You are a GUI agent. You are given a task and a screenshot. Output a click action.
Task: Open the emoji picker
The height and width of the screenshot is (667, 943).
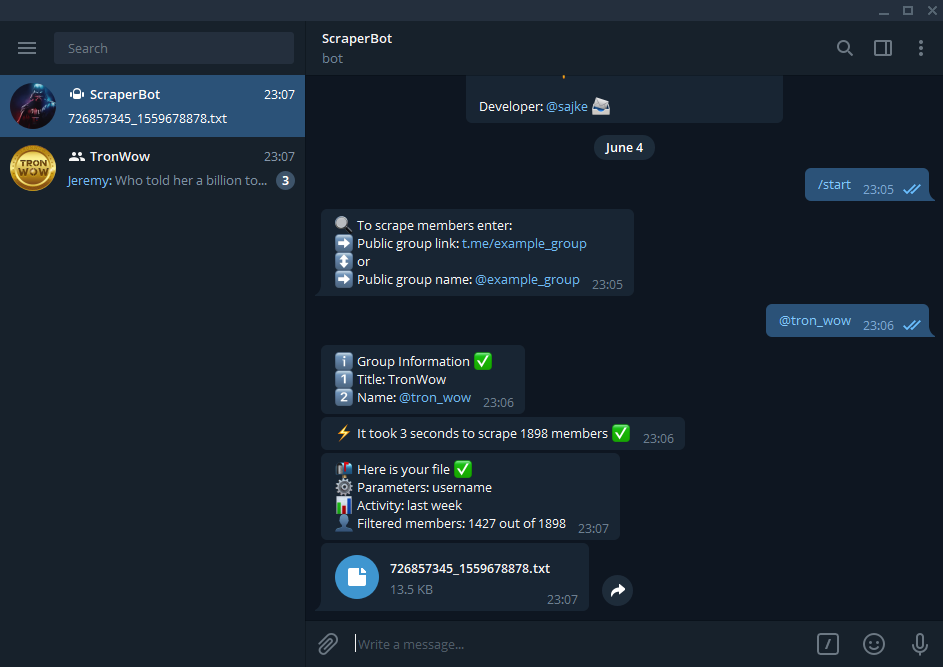coord(873,644)
